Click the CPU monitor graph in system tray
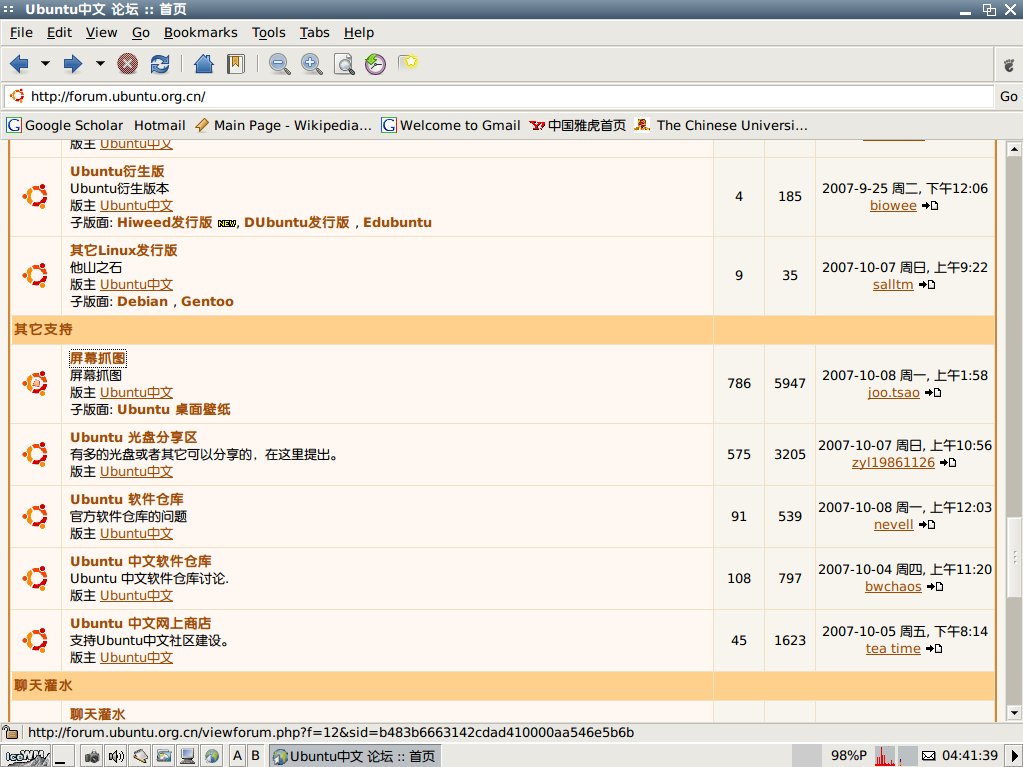Viewport: 1023px width, 767px height. pyautogui.click(x=885, y=756)
